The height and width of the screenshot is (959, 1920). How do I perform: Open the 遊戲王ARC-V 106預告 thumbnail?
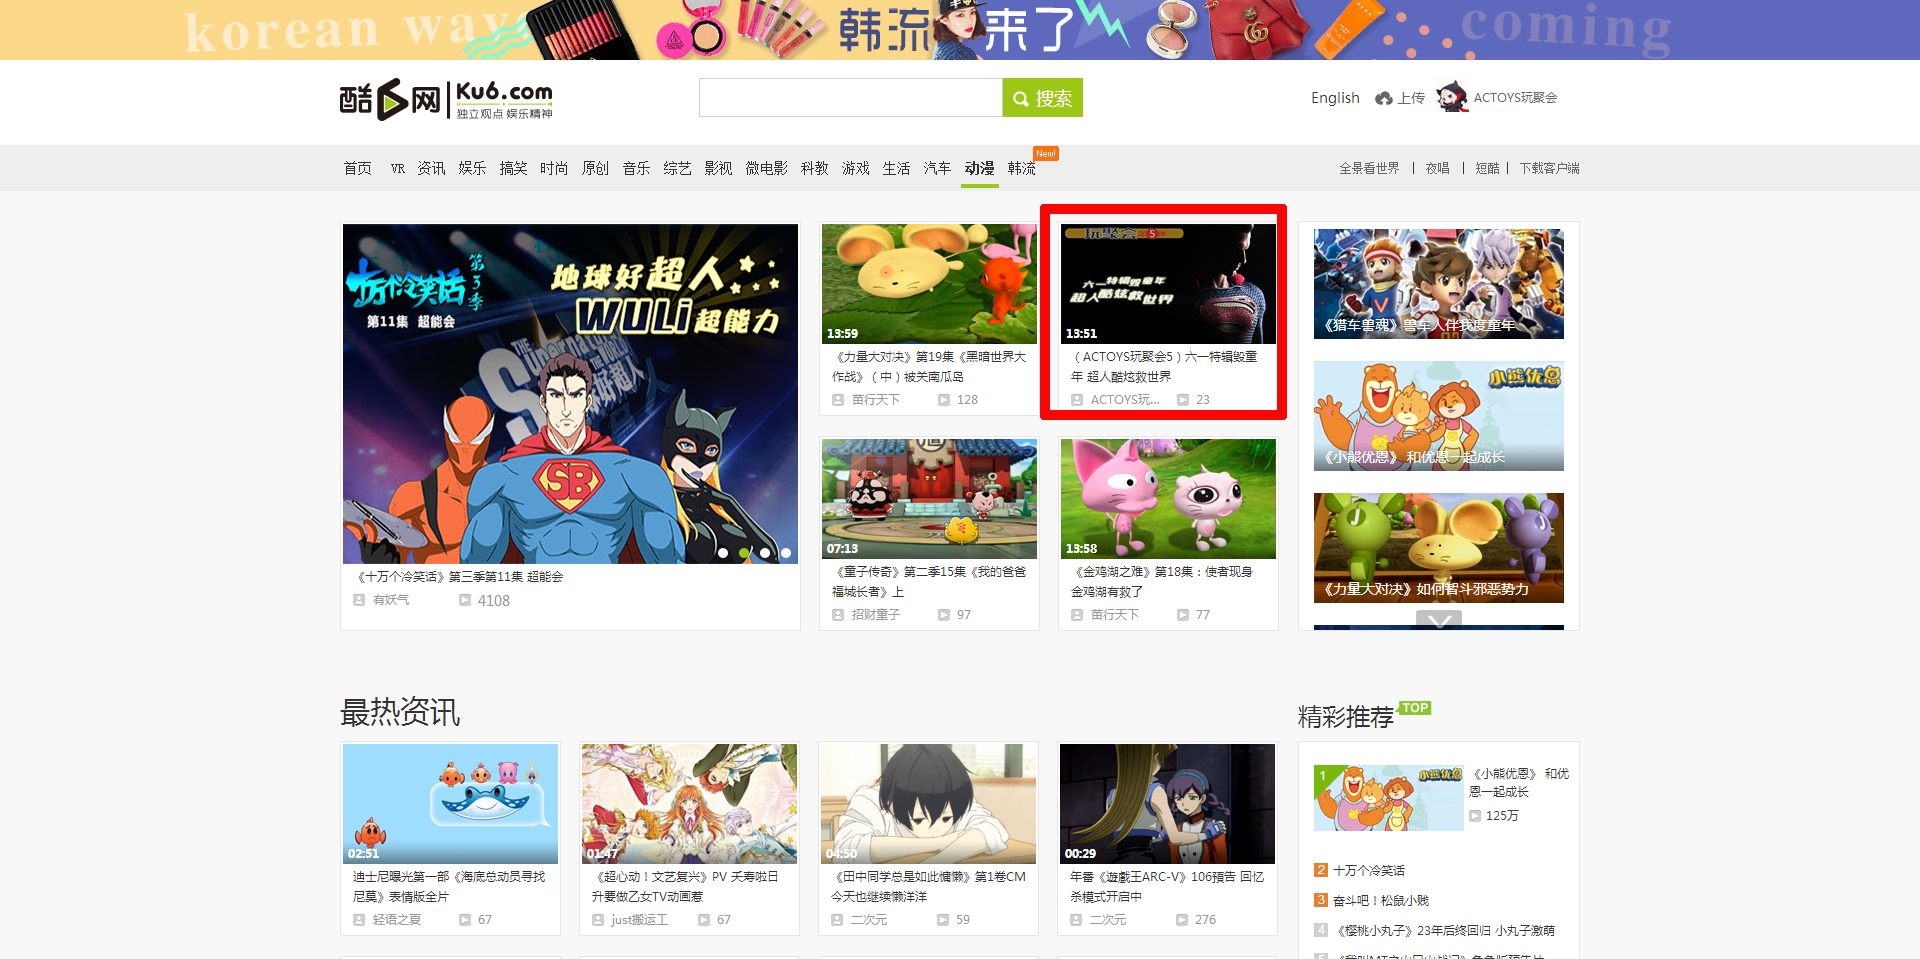[1167, 804]
